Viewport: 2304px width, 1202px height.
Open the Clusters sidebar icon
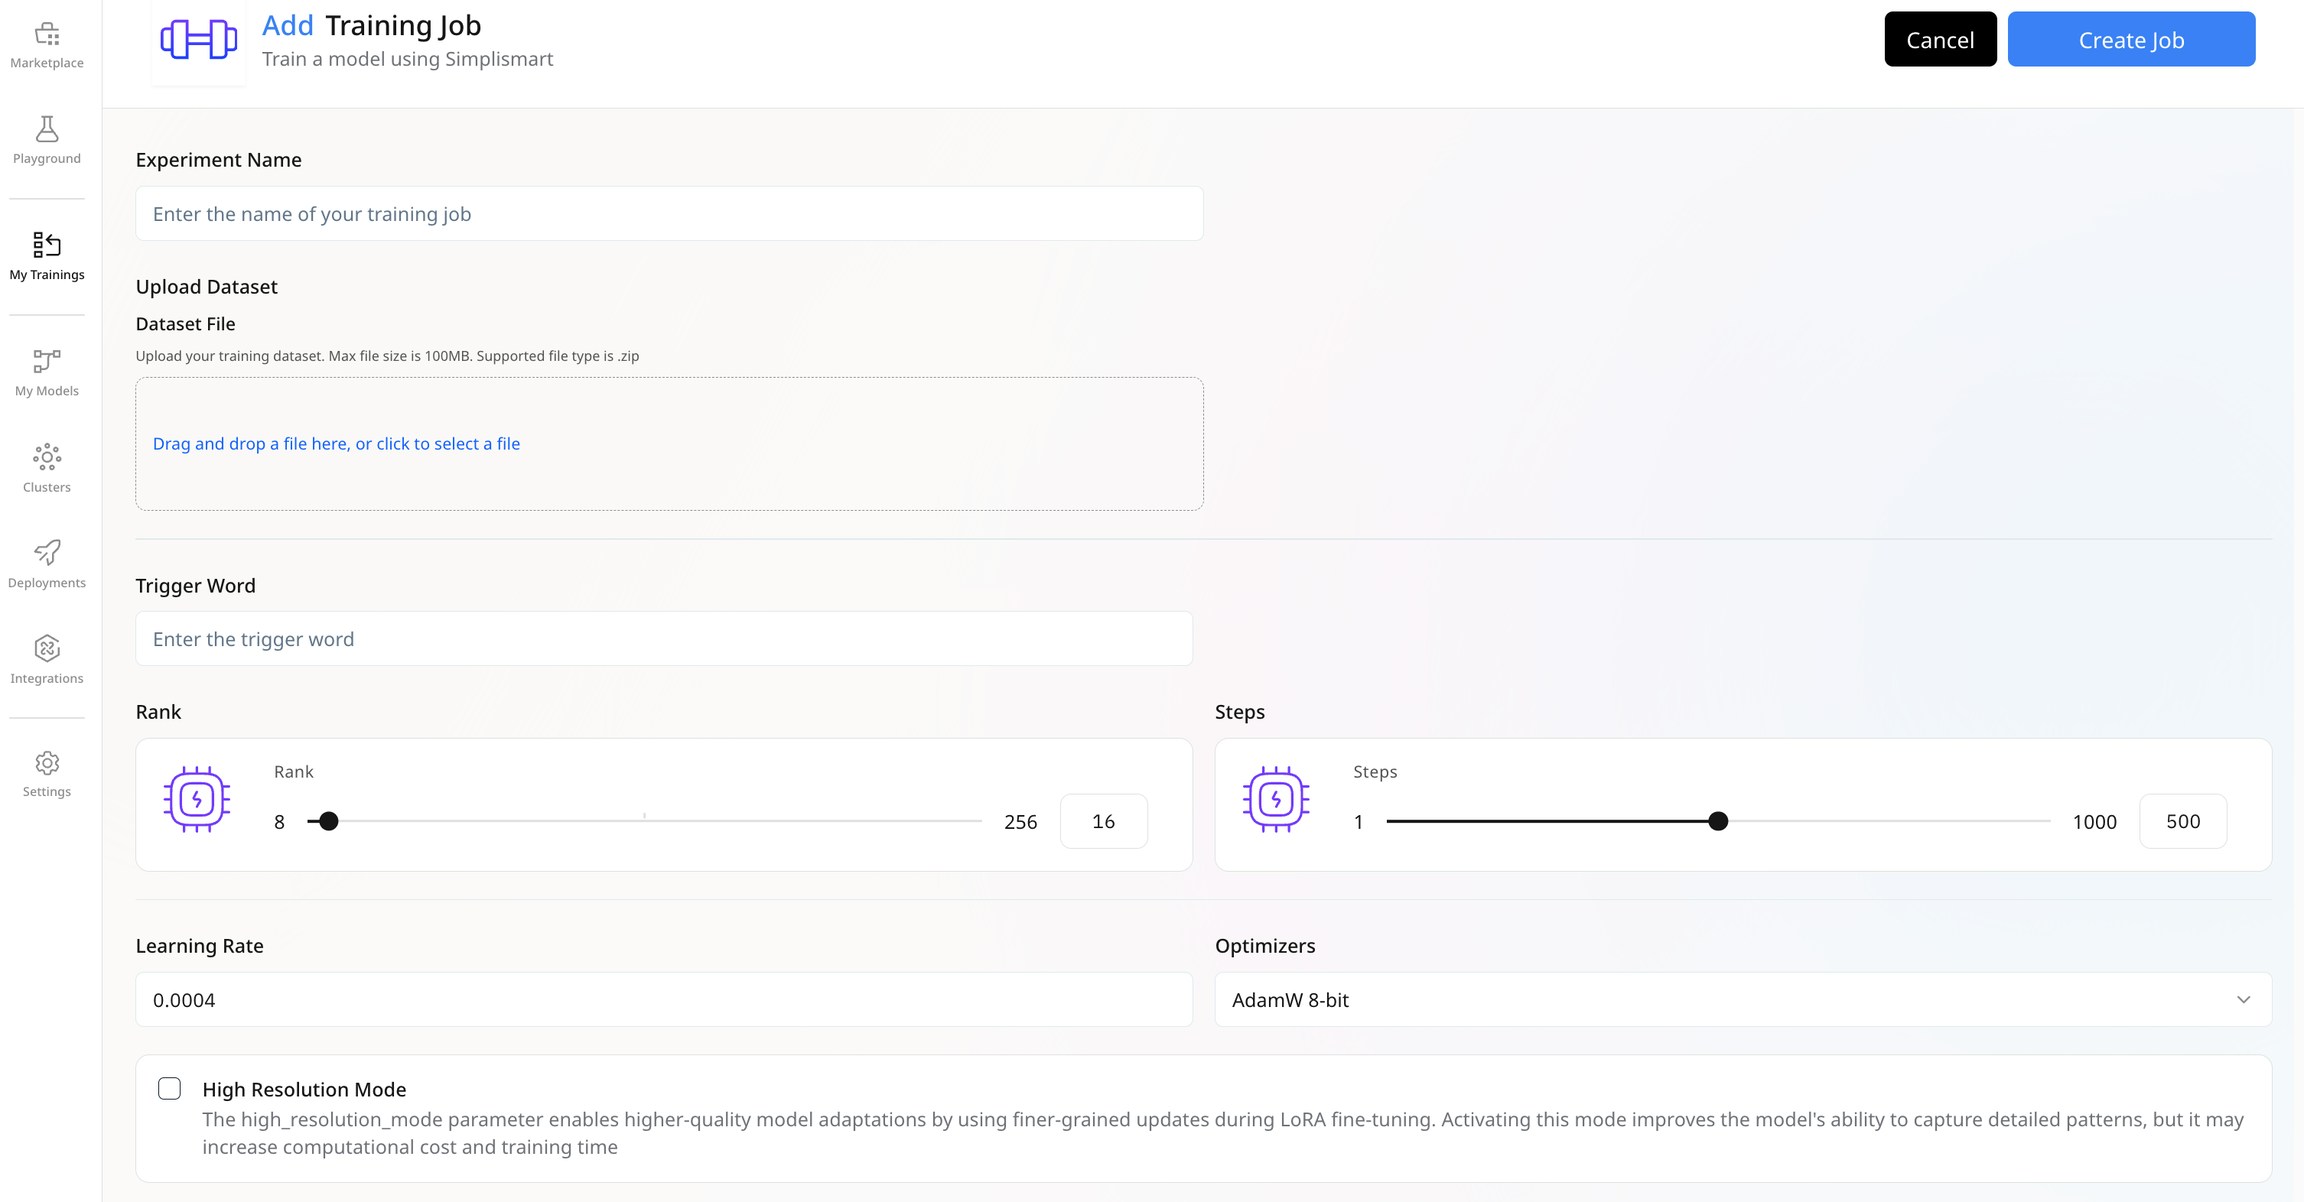pos(47,457)
